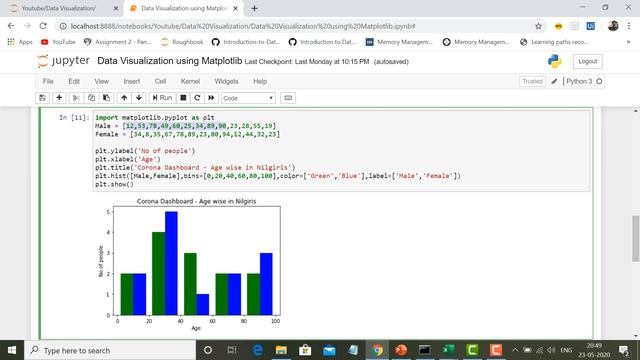Open a new browser tab

click(x=254, y=8)
